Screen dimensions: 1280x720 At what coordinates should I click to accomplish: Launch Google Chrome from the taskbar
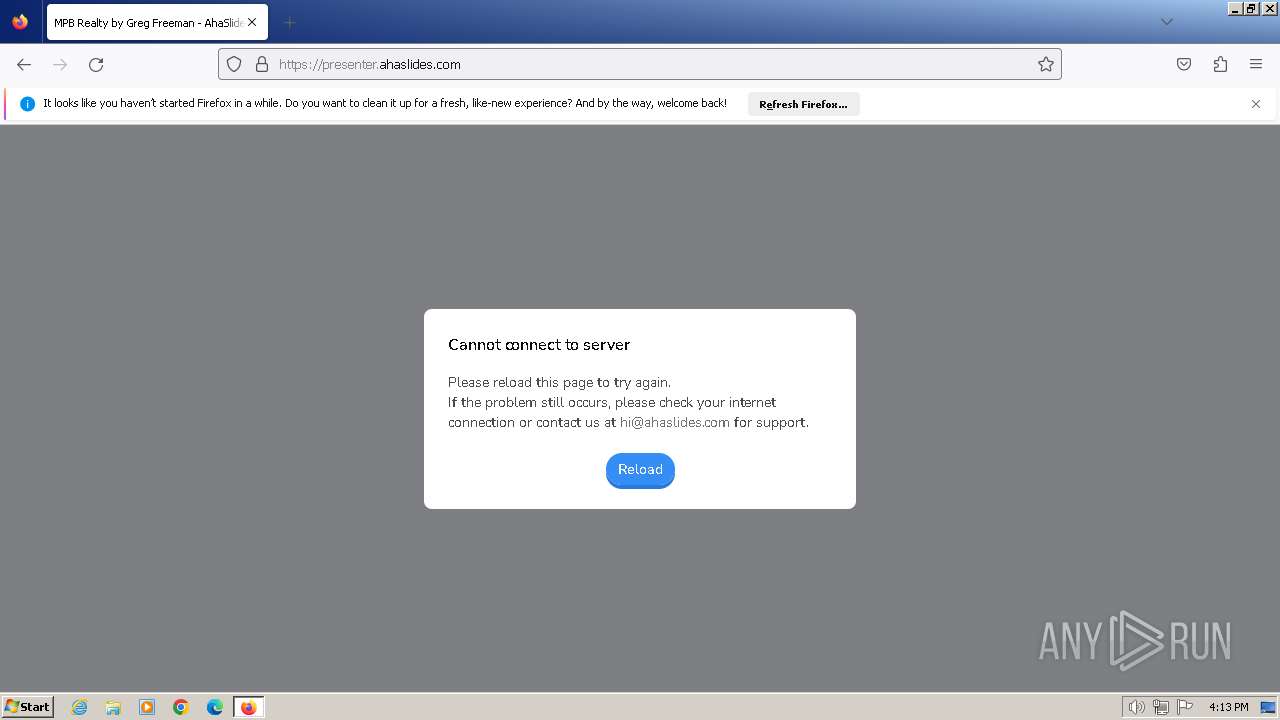click(x=181, y=707)
